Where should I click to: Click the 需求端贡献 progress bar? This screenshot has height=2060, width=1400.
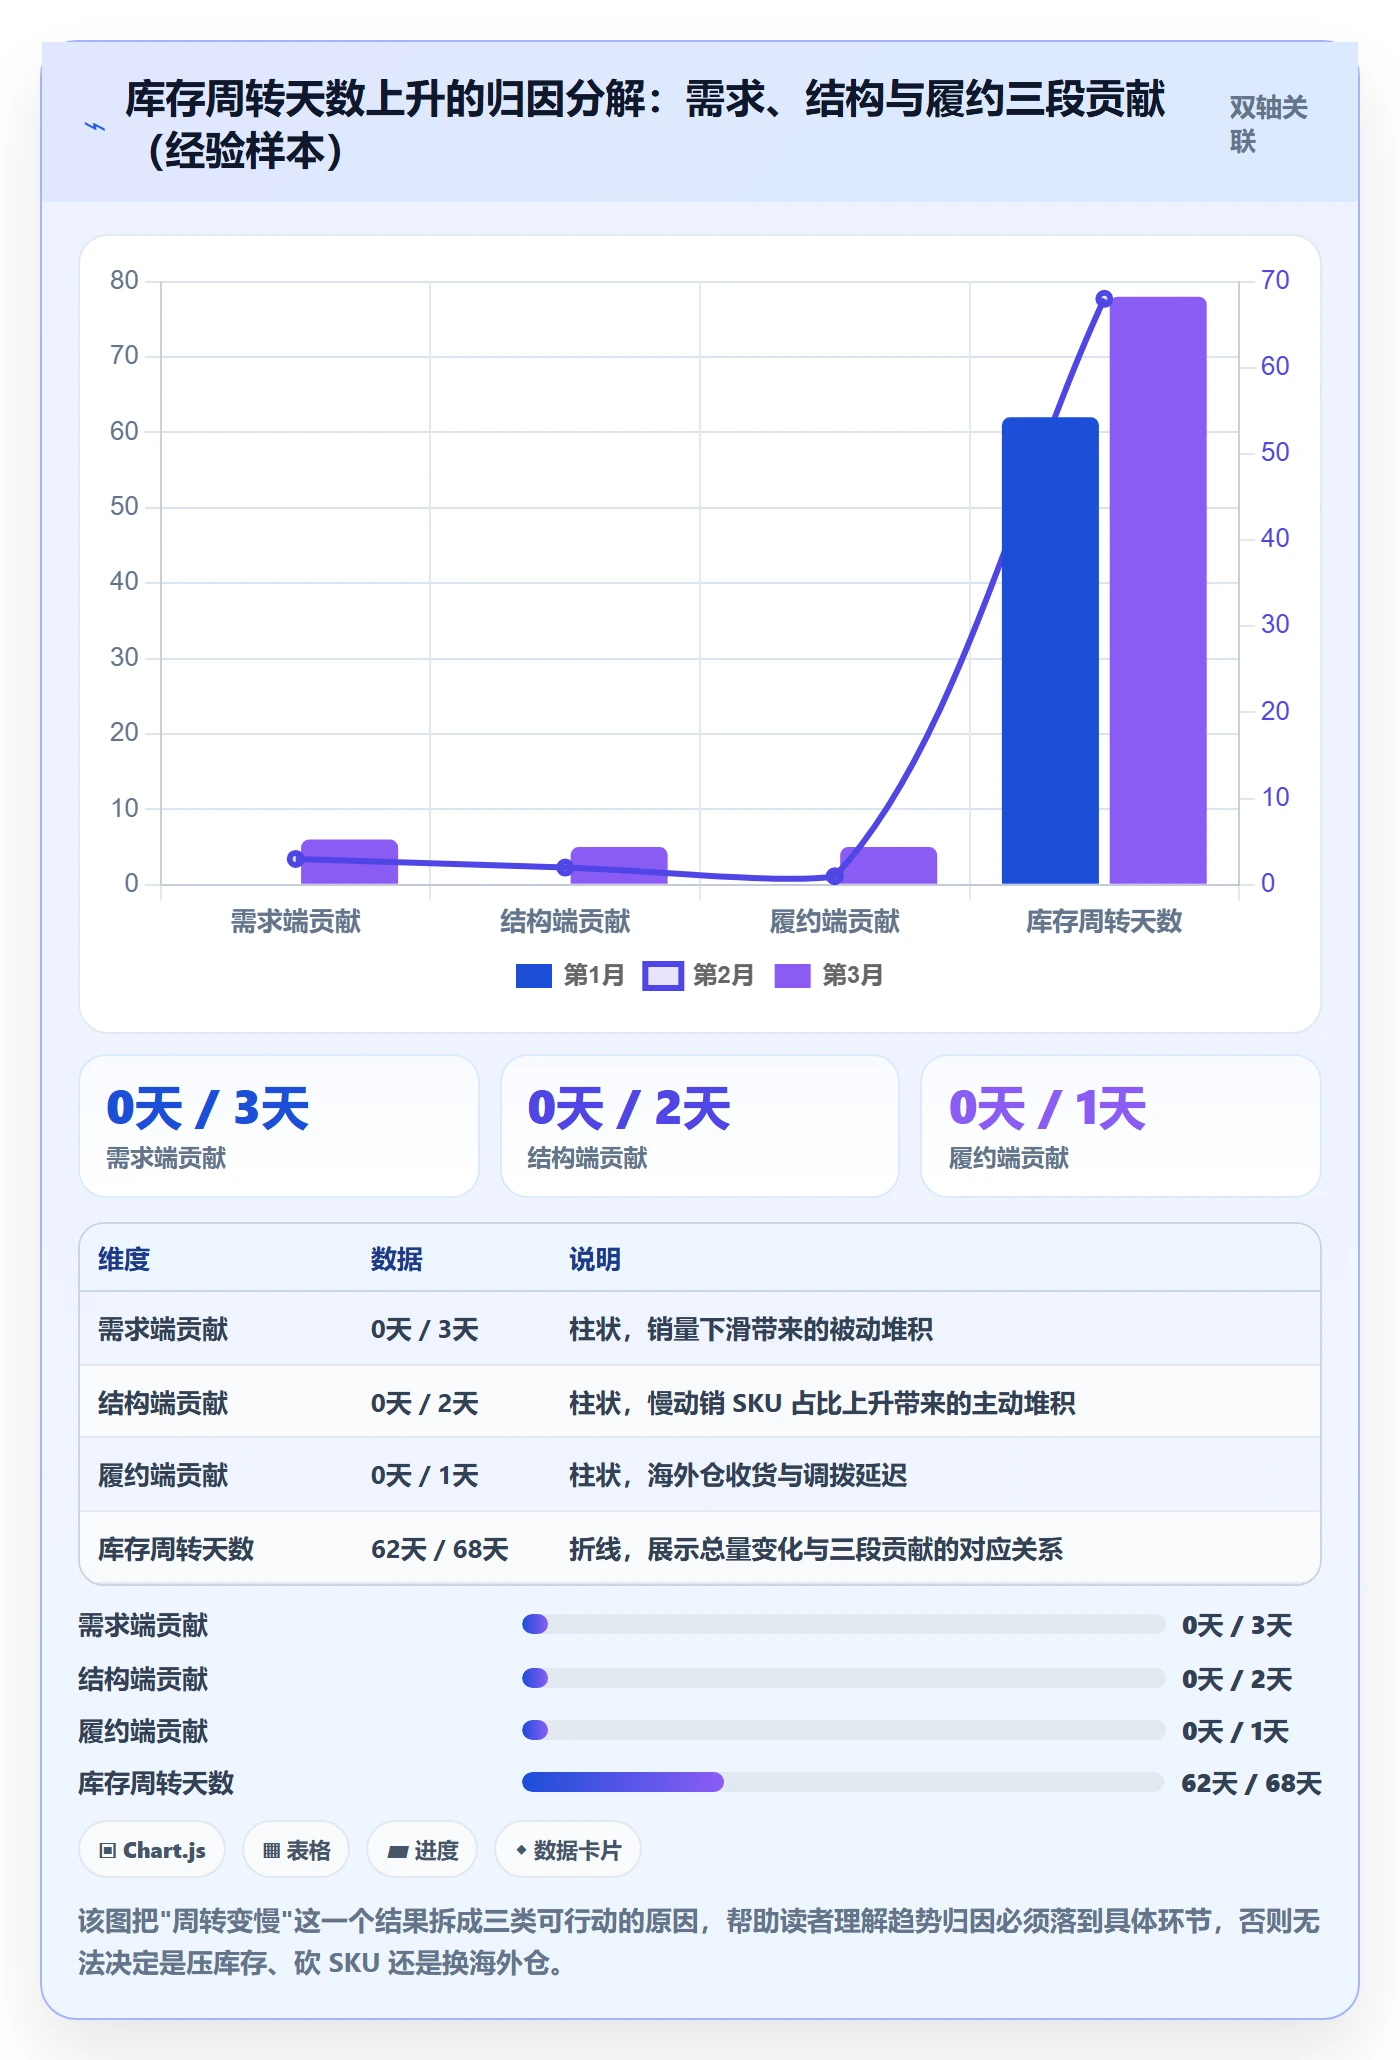843,1624
